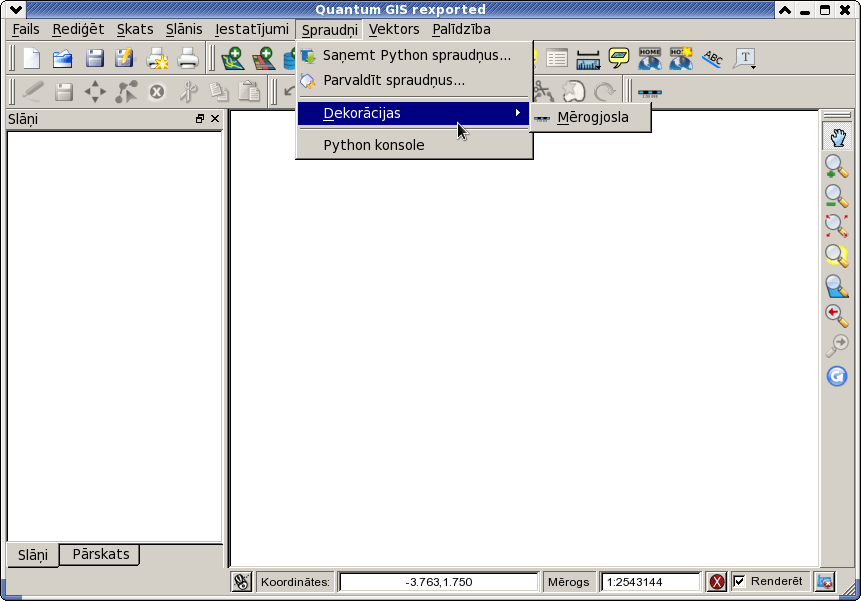The width and height of the screenshot is (861, 601).
Task: Save project with the floppy disk icon
Action: pos(94,58)
